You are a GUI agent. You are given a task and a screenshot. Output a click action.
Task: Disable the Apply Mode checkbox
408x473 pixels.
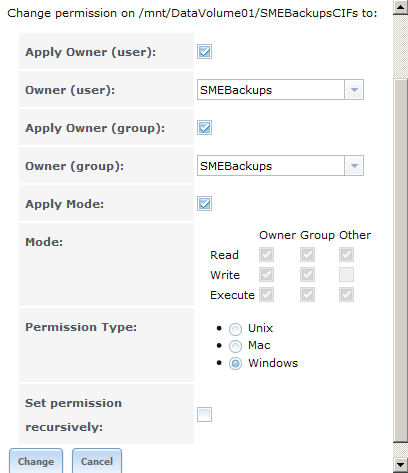click(204, 204)
